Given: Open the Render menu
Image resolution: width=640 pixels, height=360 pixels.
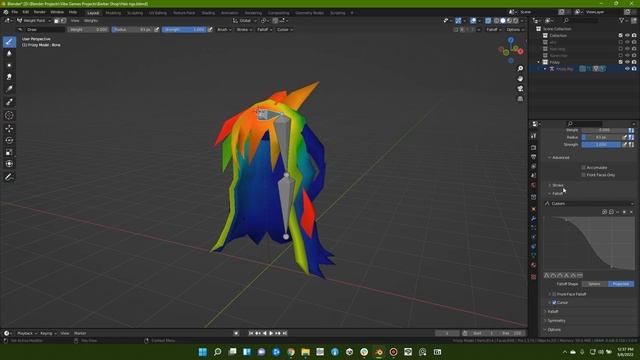Looking at the screenshot, I should pos(40,12).
